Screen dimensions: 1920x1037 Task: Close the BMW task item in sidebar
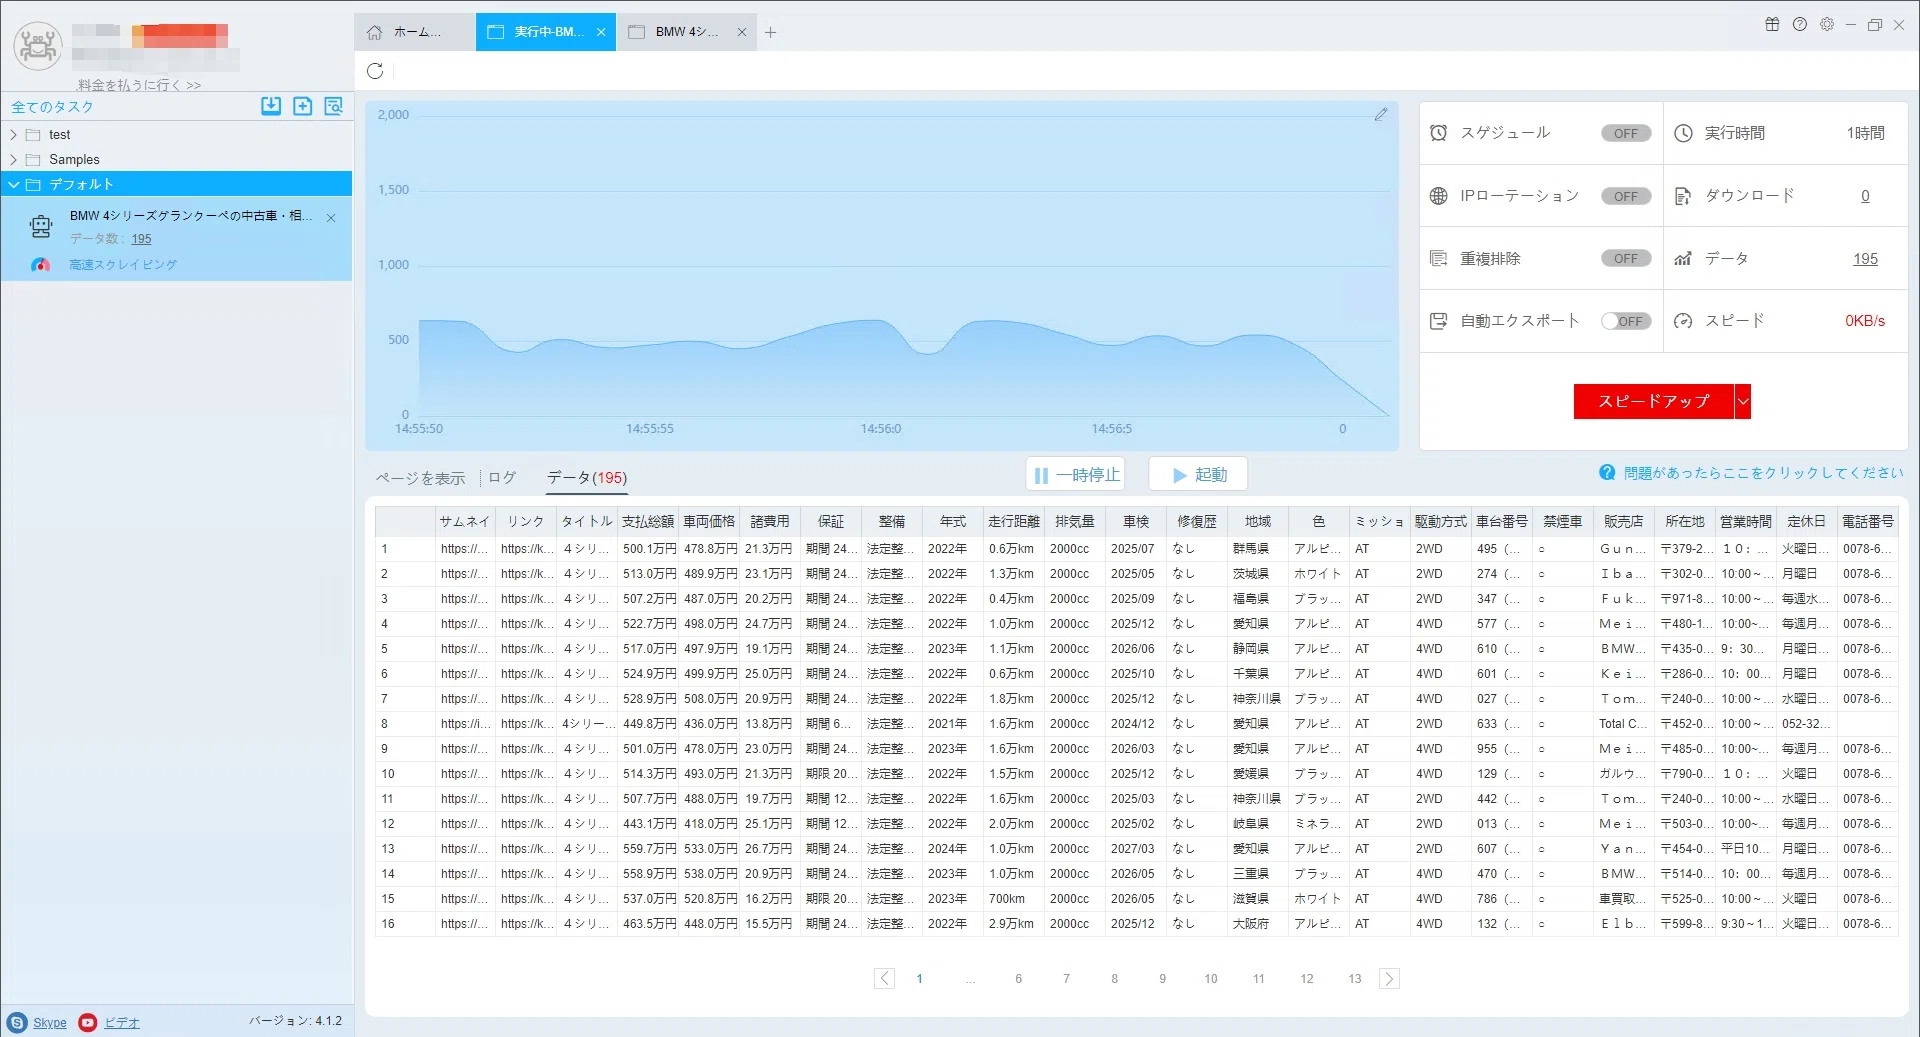331,217
